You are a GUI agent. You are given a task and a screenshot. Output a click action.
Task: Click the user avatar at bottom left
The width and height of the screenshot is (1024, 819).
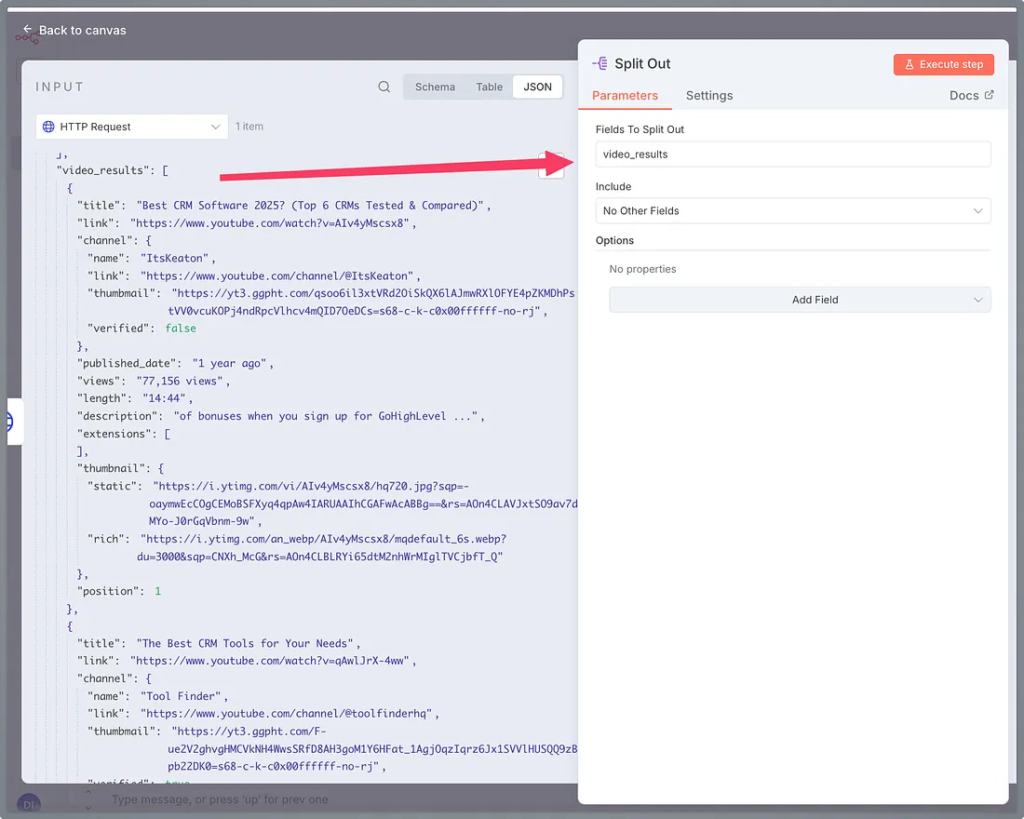click(x=30, y=802)
